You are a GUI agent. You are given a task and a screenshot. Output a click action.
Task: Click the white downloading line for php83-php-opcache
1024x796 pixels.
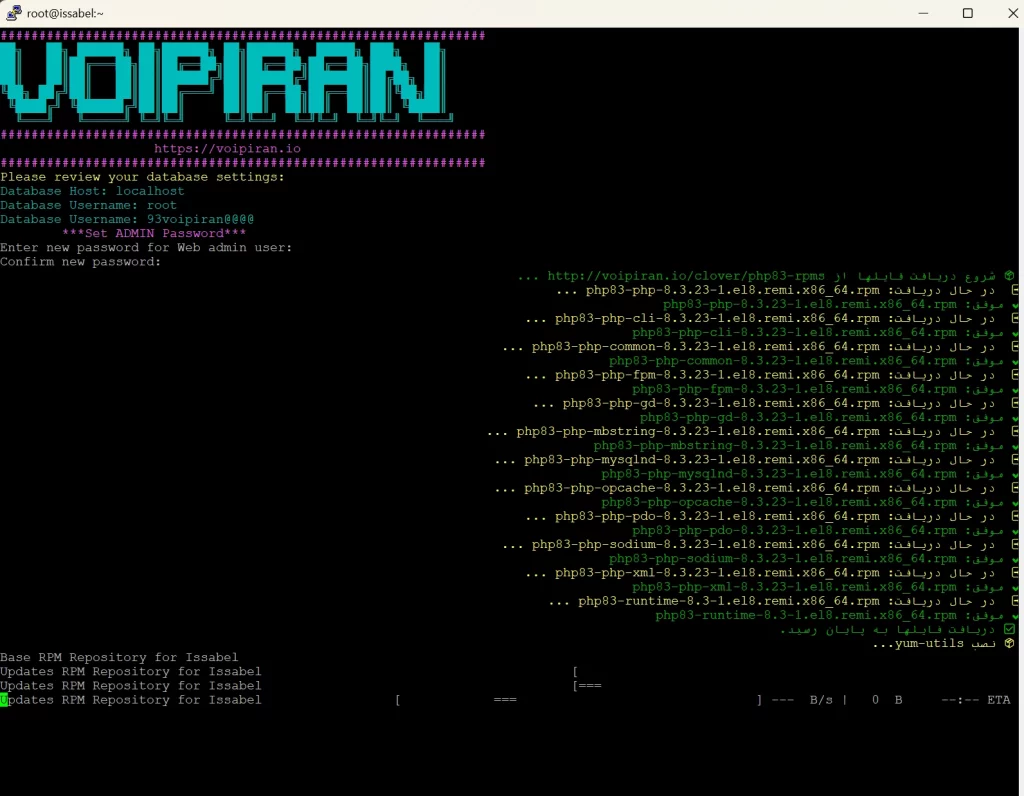[x=756, y=488]
